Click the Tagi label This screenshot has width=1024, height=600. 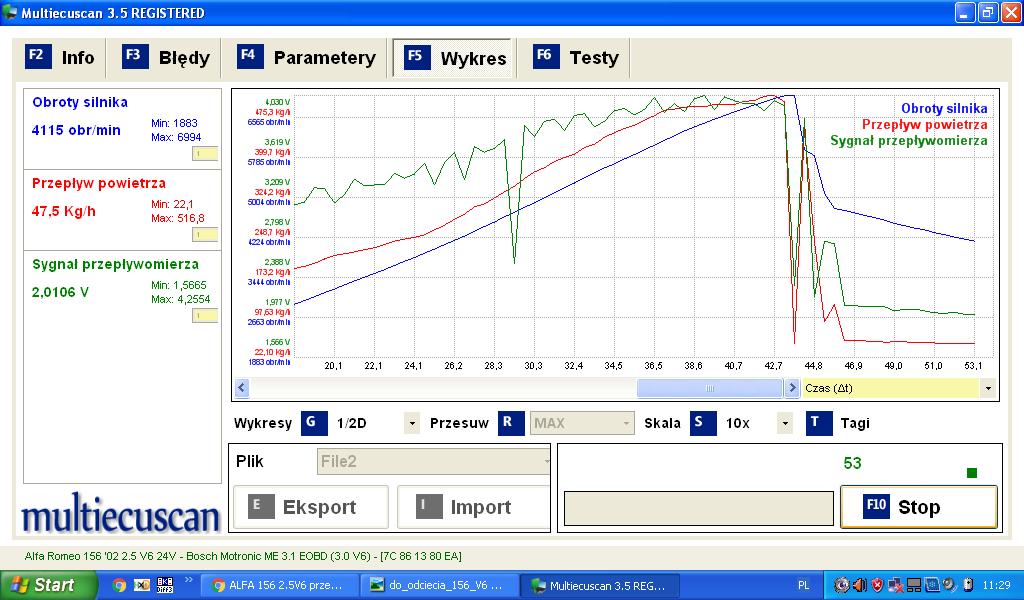tap(855, 423)
